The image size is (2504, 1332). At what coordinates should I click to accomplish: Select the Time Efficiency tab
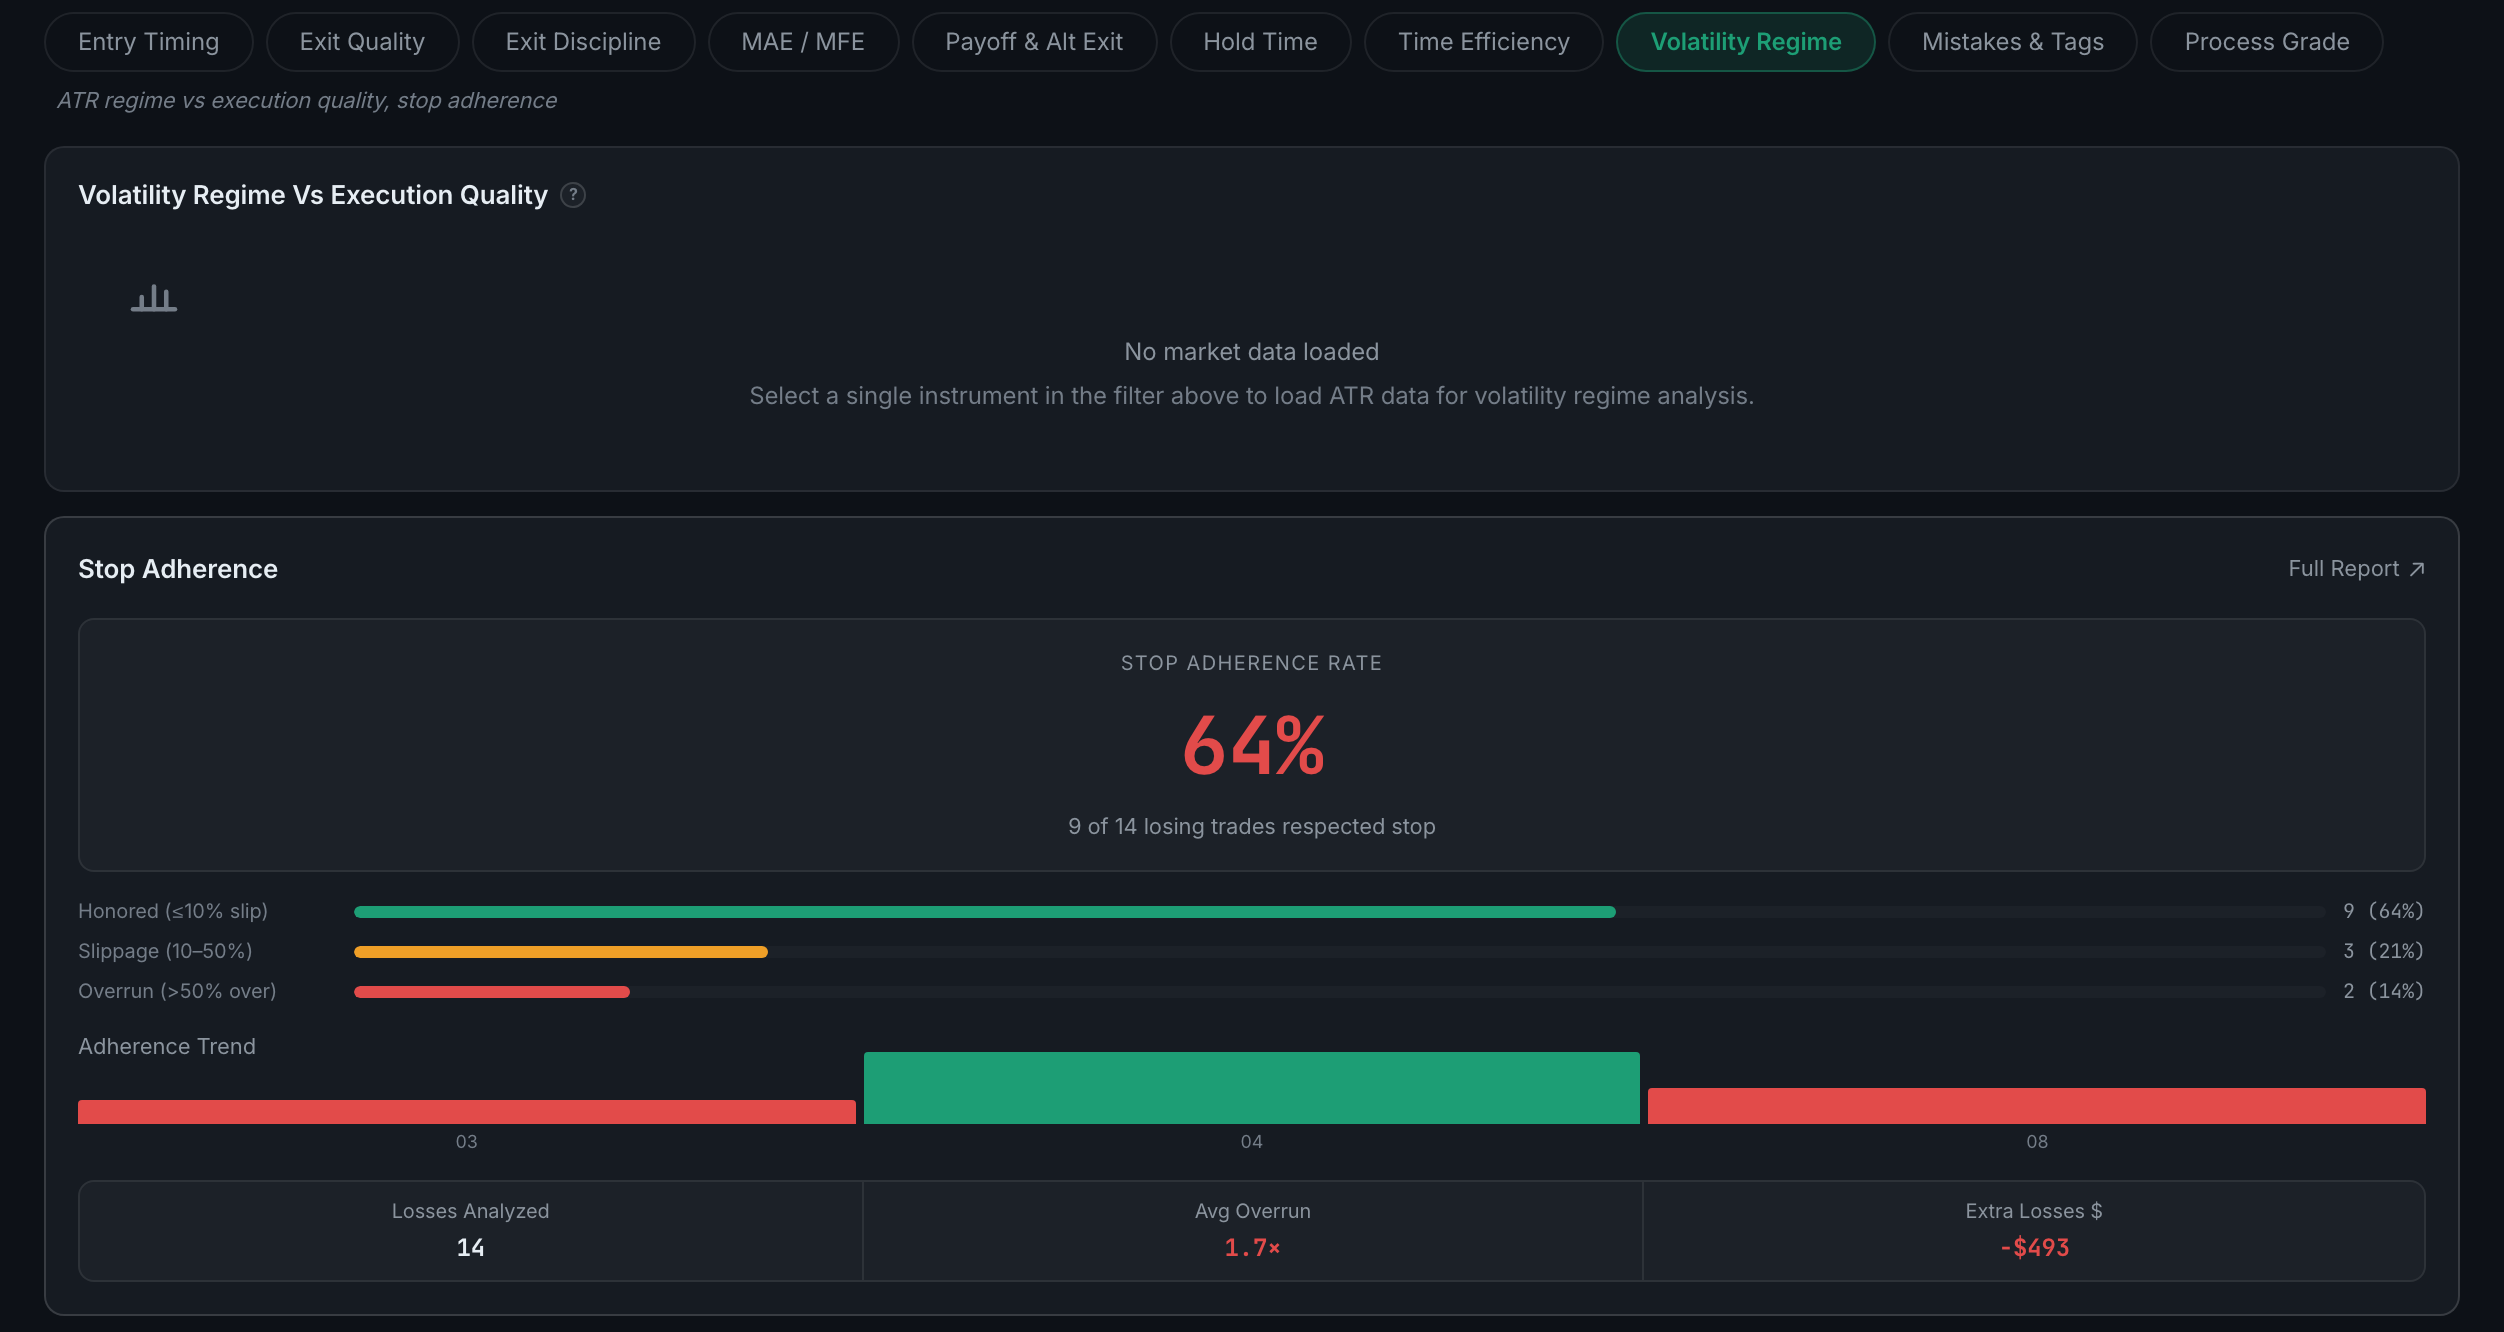1484,42
